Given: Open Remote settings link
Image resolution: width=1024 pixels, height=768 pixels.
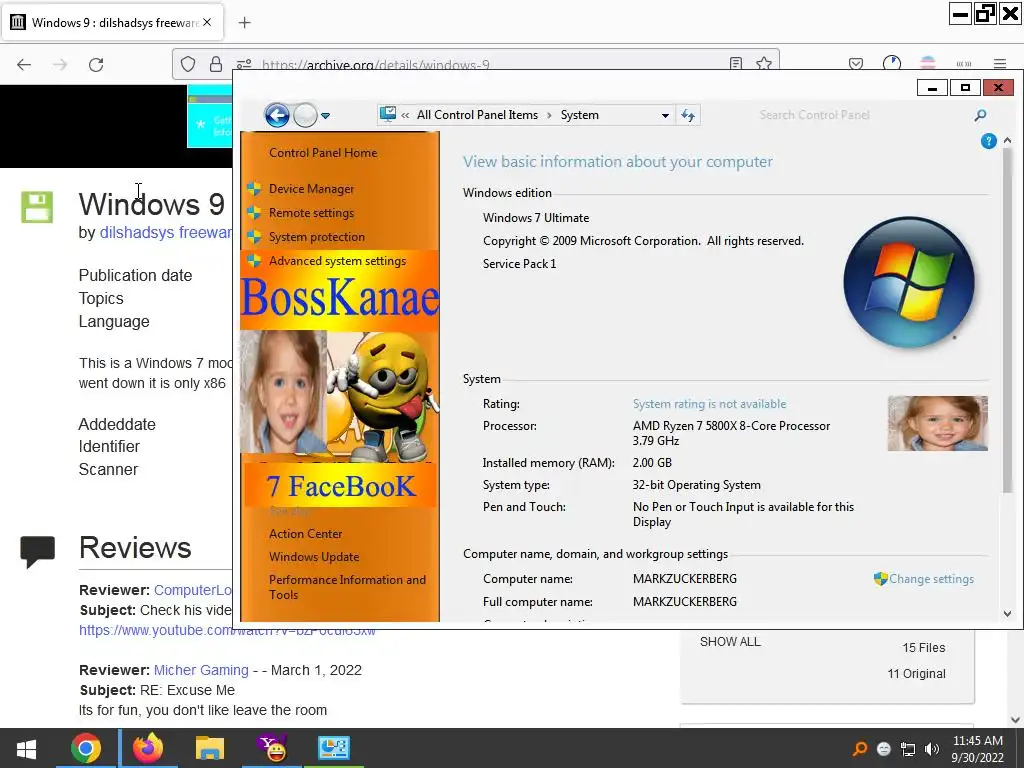Looking at the screenshot, I should point(311,213).
